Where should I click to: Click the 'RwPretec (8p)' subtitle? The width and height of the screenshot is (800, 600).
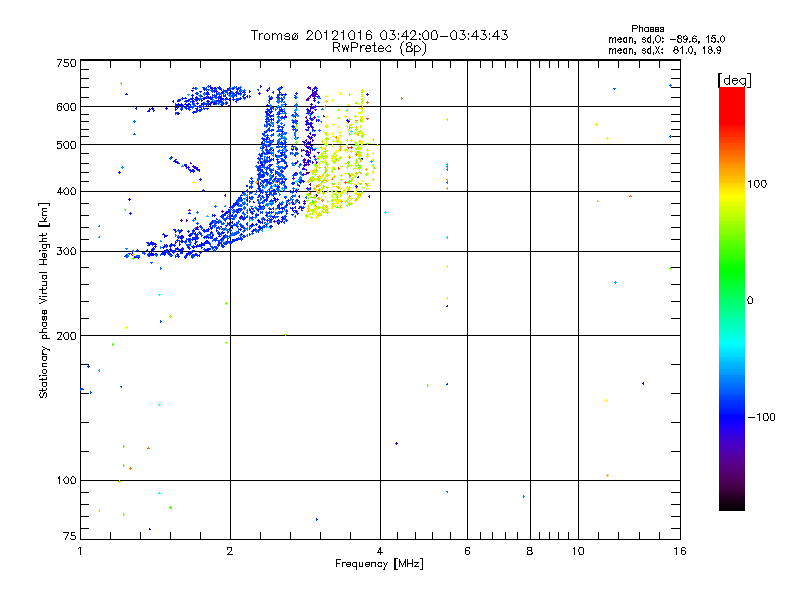(379, 48)
